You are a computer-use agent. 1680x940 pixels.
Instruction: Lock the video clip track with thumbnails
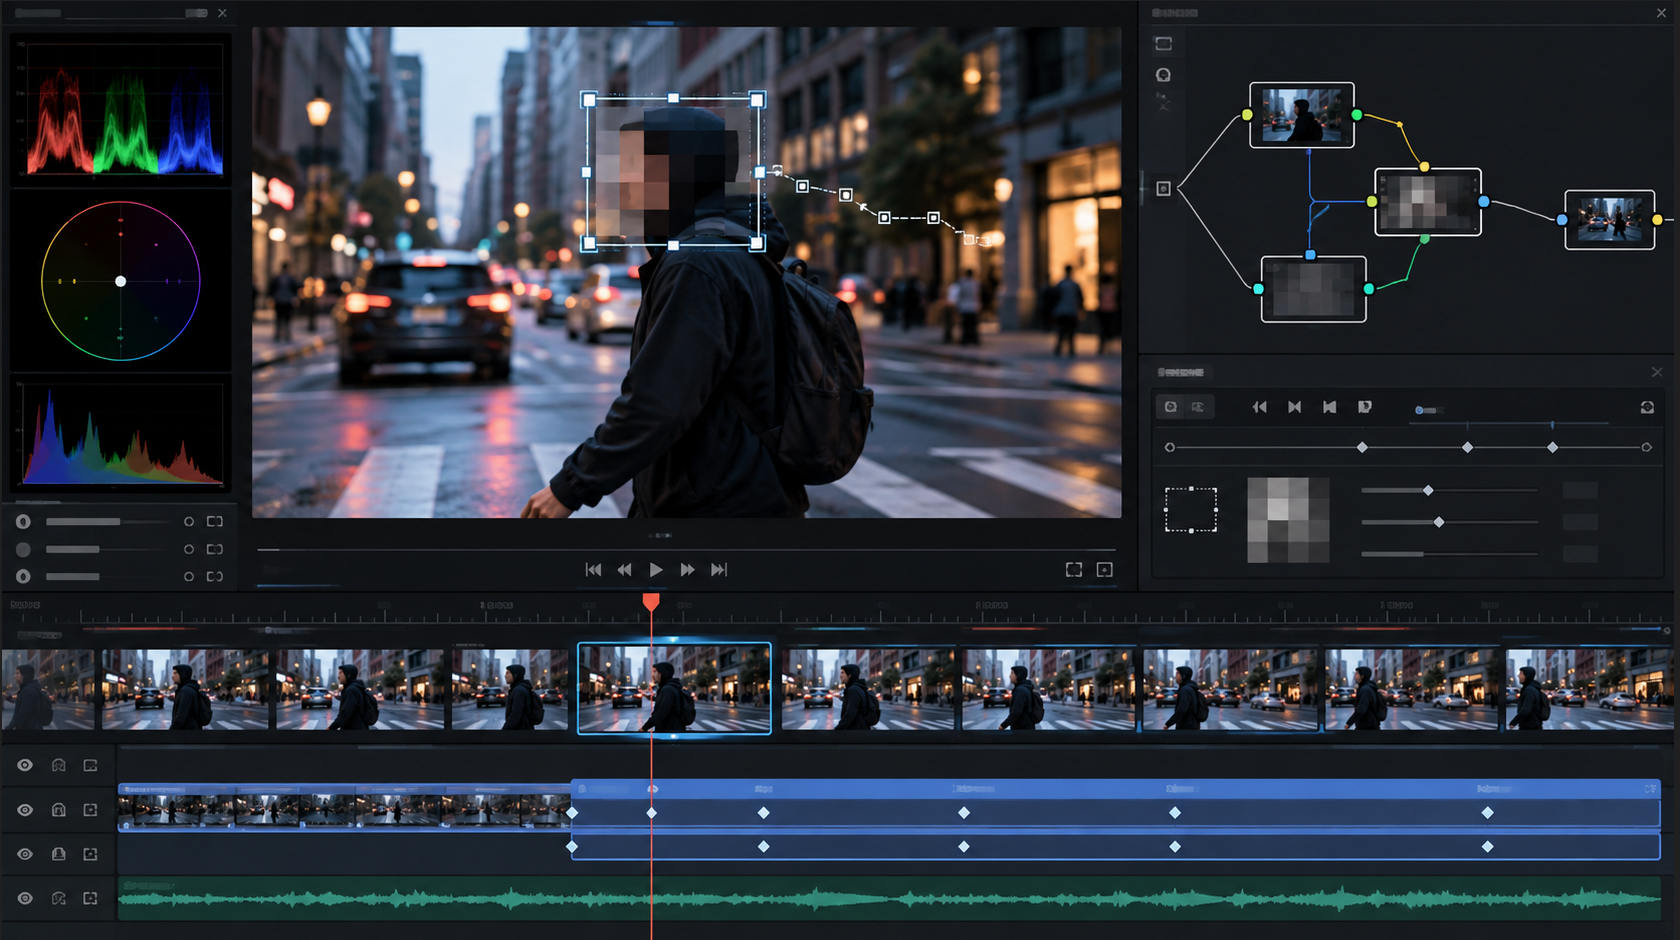(x=59, y=810)
